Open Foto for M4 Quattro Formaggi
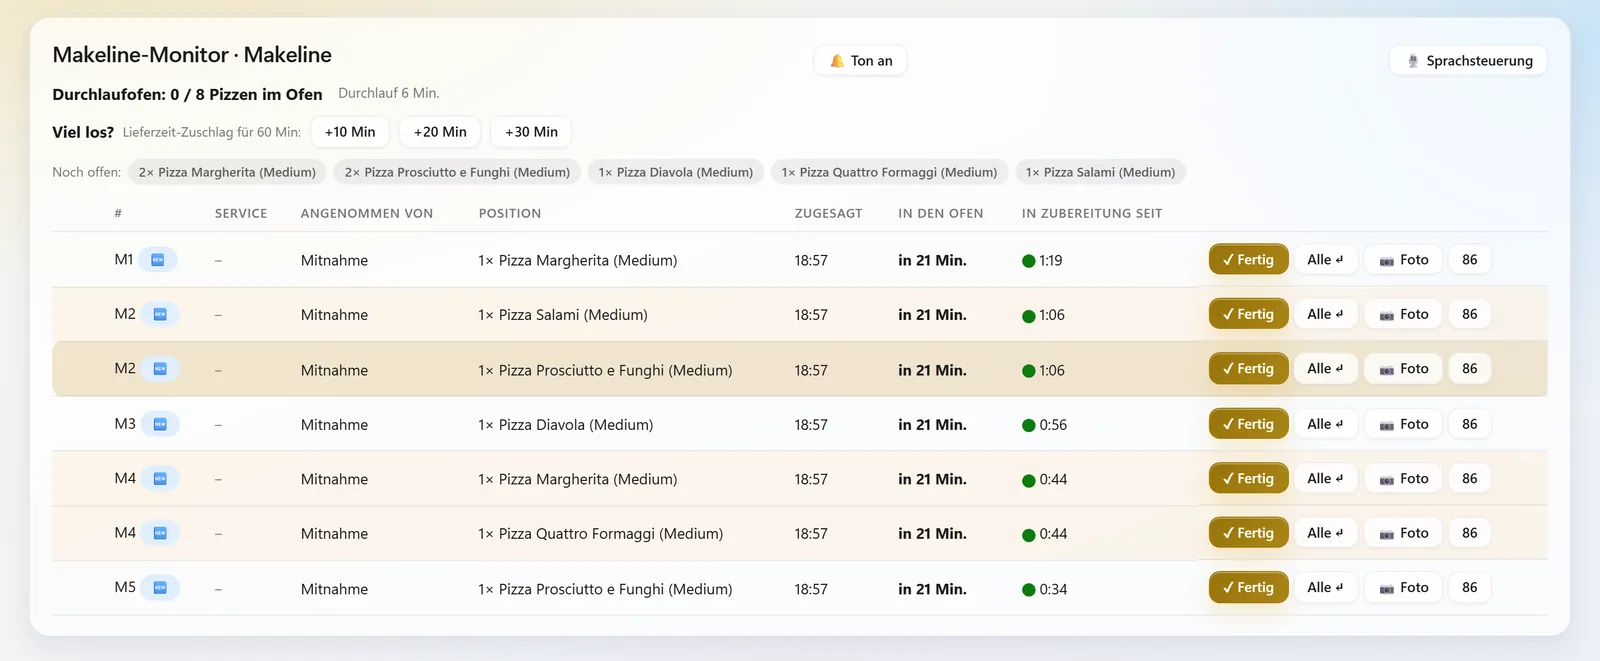Viewport: 1600px width, 661px height. click(1404, 533)
